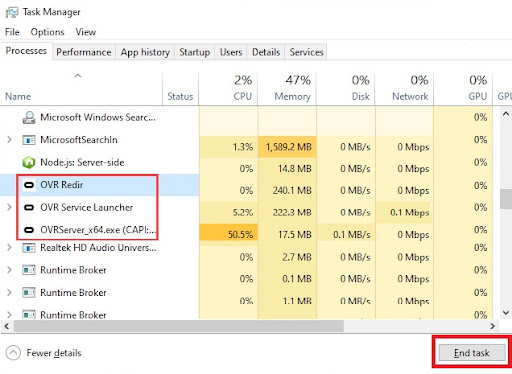
Task: Switch to the App history tab
Action: 145,52
